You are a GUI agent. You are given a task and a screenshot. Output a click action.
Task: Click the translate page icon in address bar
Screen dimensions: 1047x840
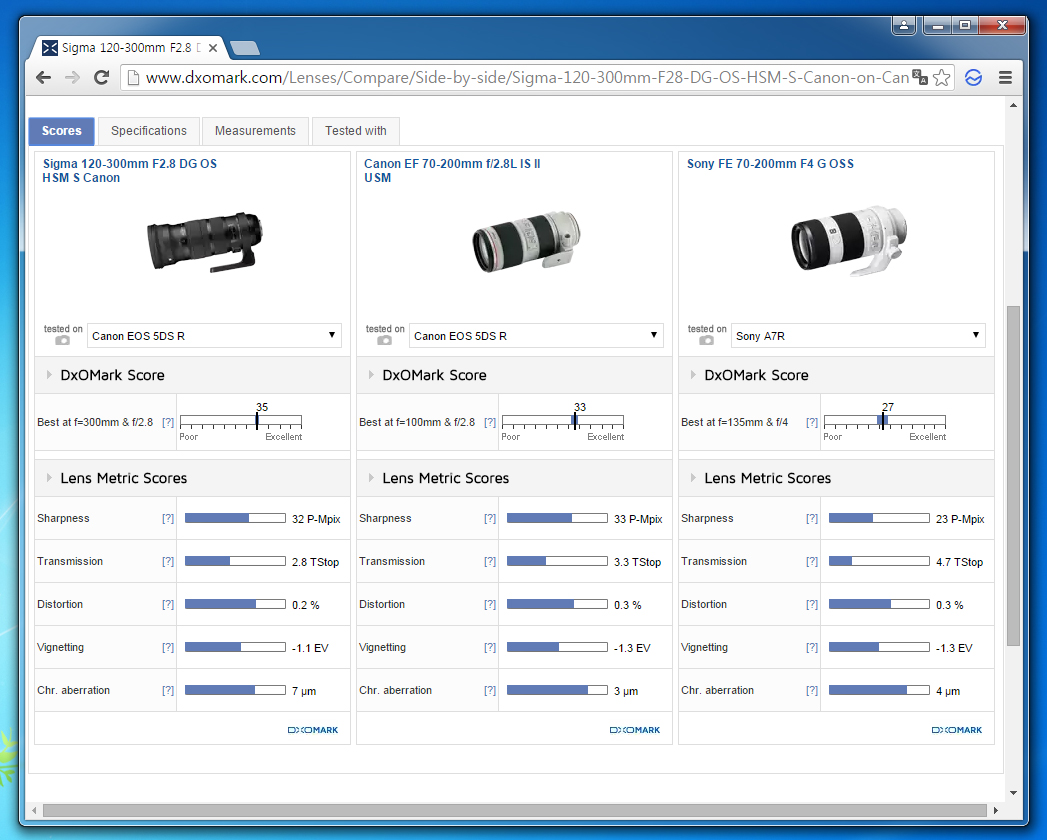pos(919,77)
